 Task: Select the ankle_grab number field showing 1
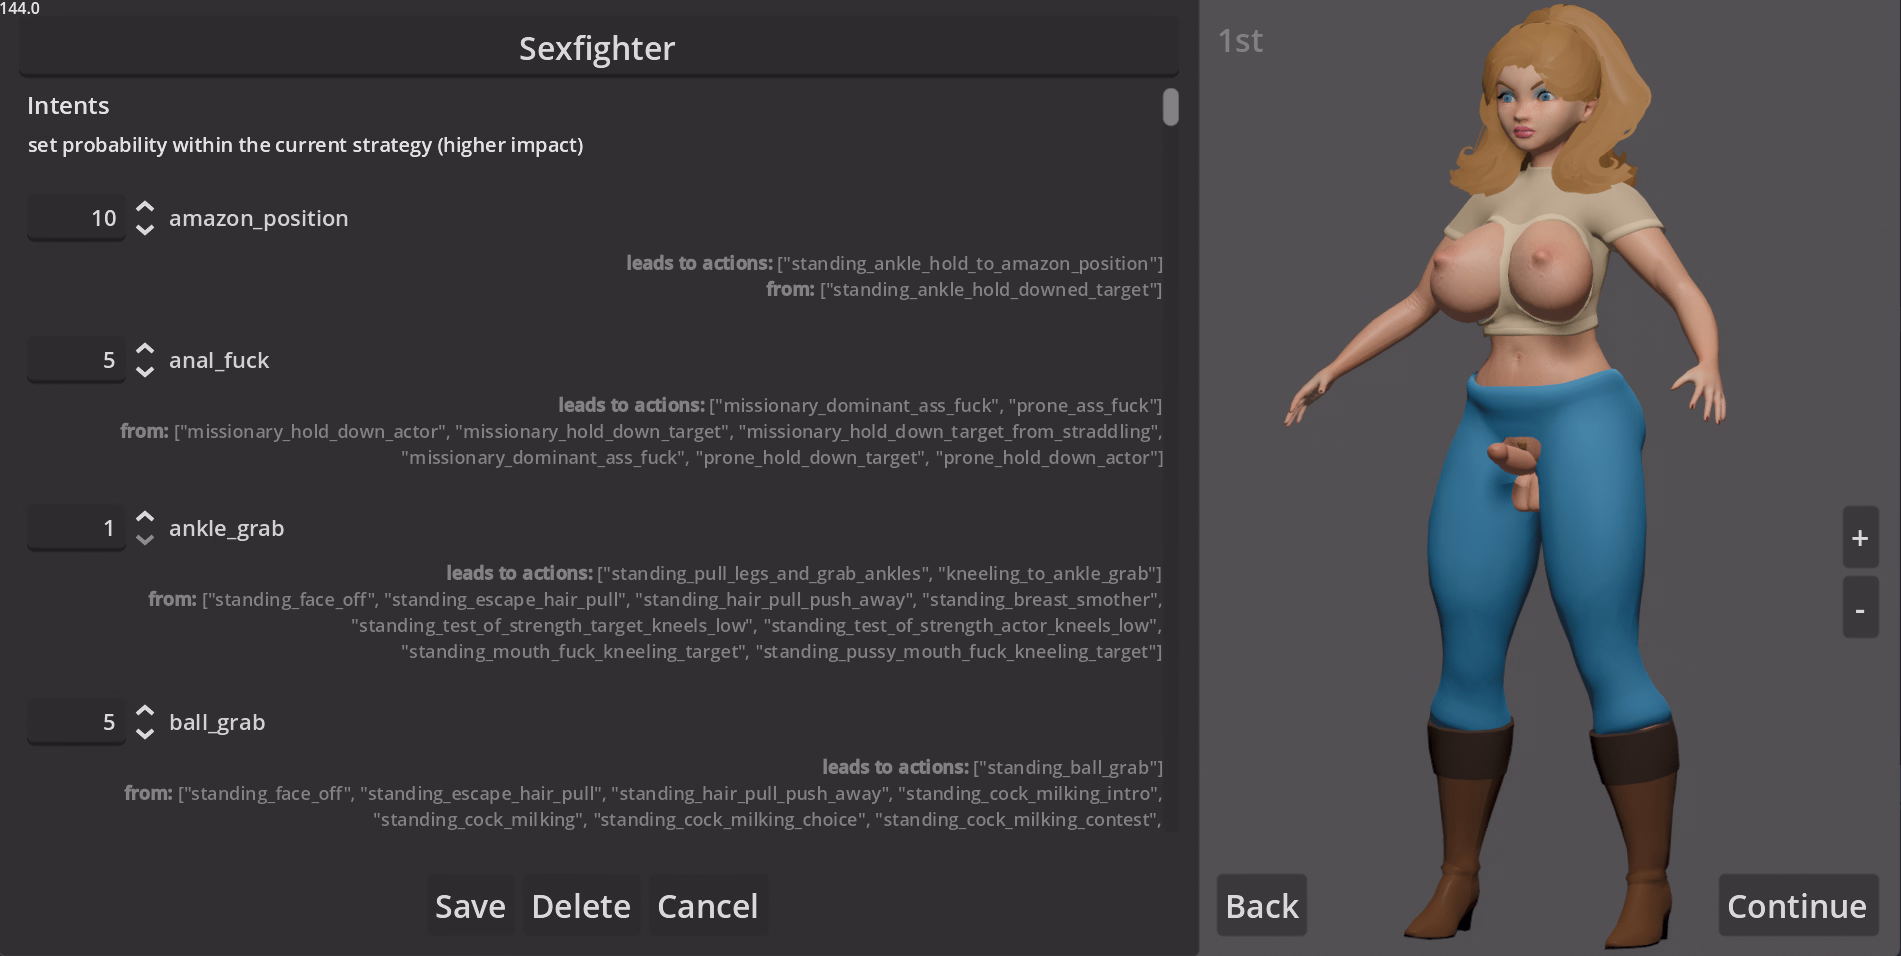(x=77, y=528)
